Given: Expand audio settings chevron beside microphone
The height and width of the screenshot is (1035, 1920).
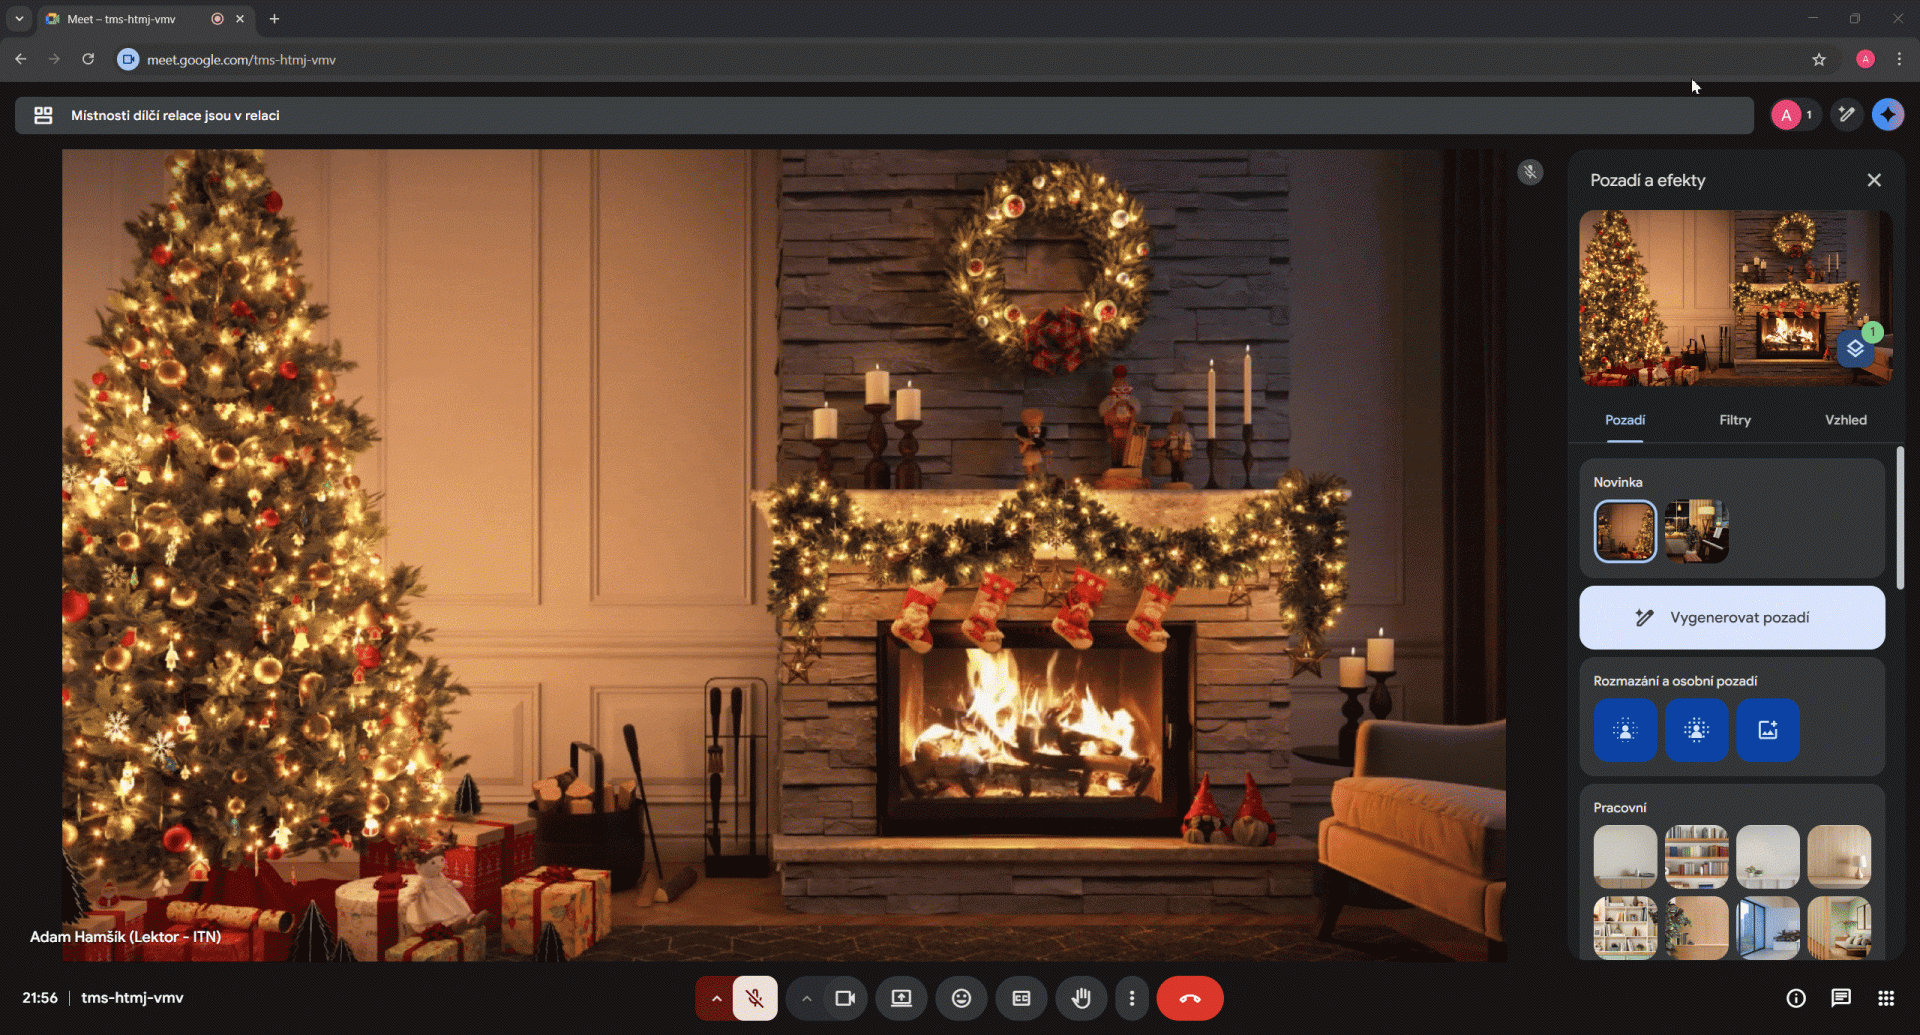Looking at the screenshot, I should [x=716, y=998].
